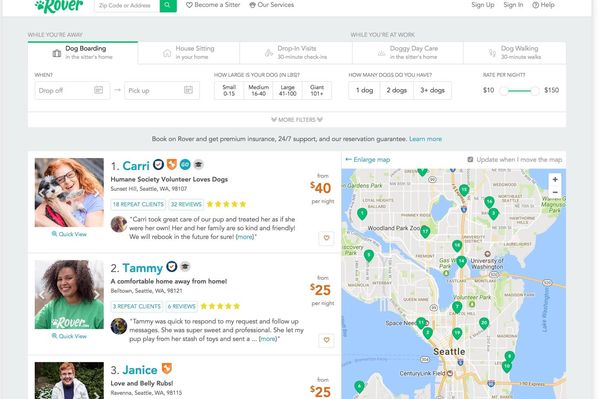Viewport: 600px width, 399px height.
Task: Click the Enlarge map link
Action: tap(368, 160)
